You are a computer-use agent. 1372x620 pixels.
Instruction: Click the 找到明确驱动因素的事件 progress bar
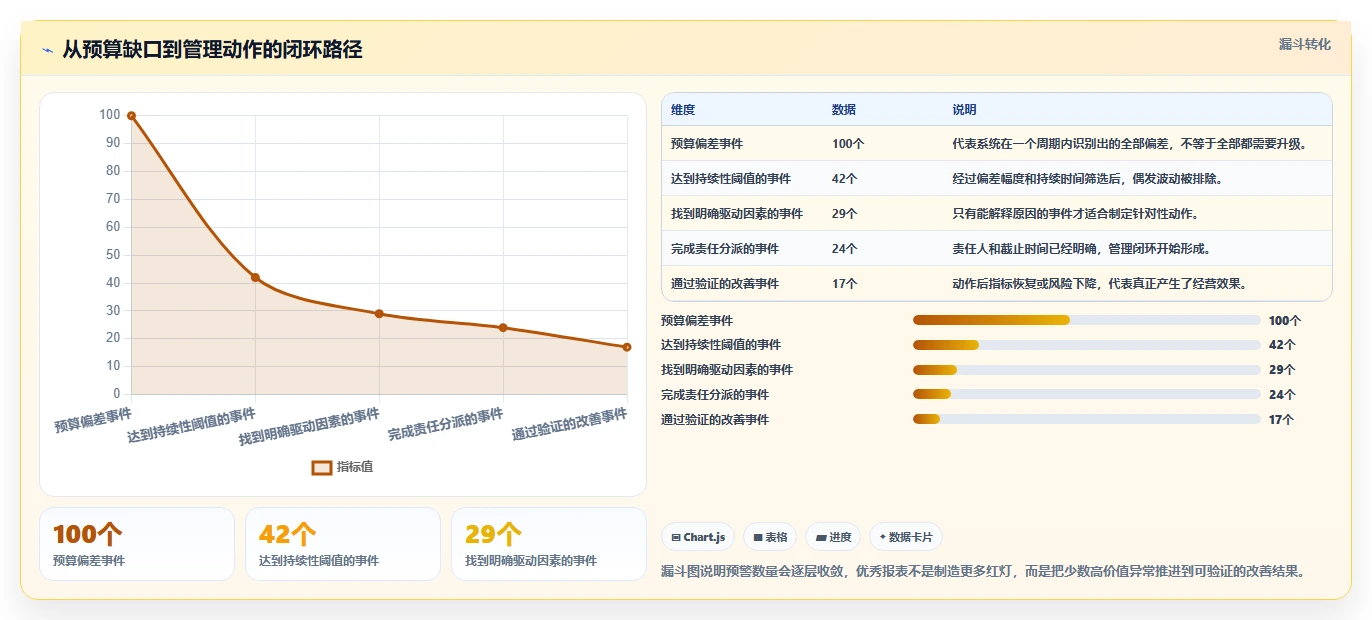(x=1086, y=370)
